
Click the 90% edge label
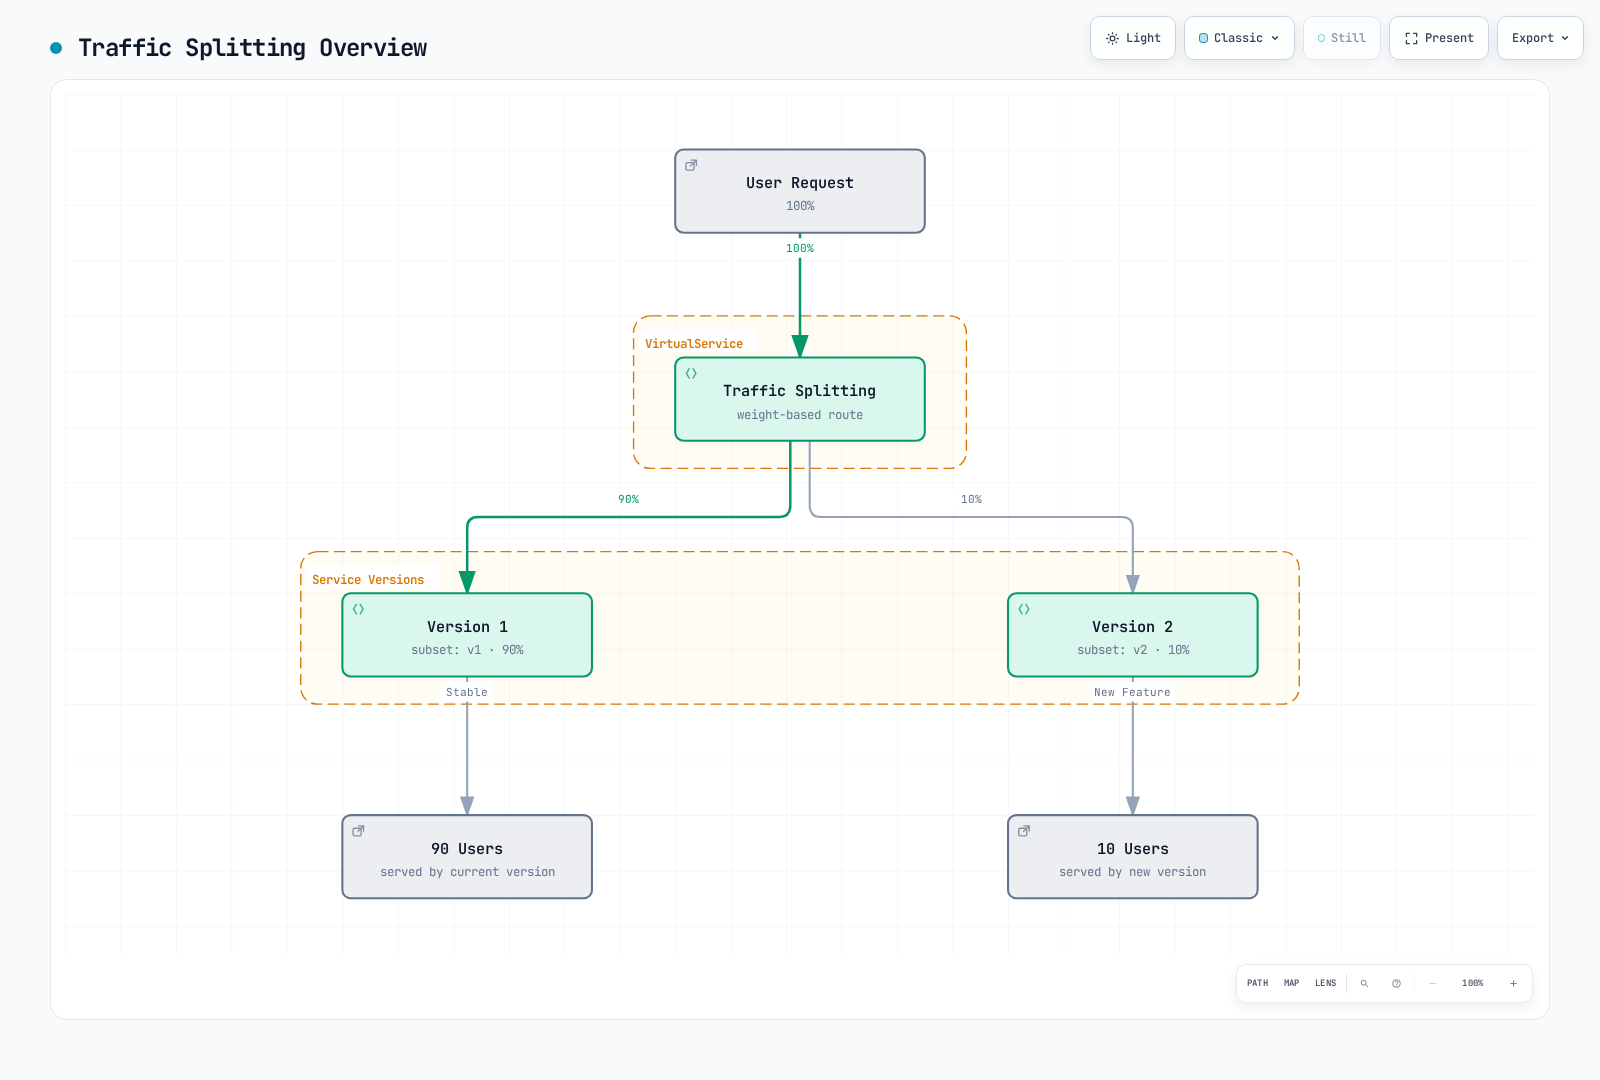[x=628, y=499]
